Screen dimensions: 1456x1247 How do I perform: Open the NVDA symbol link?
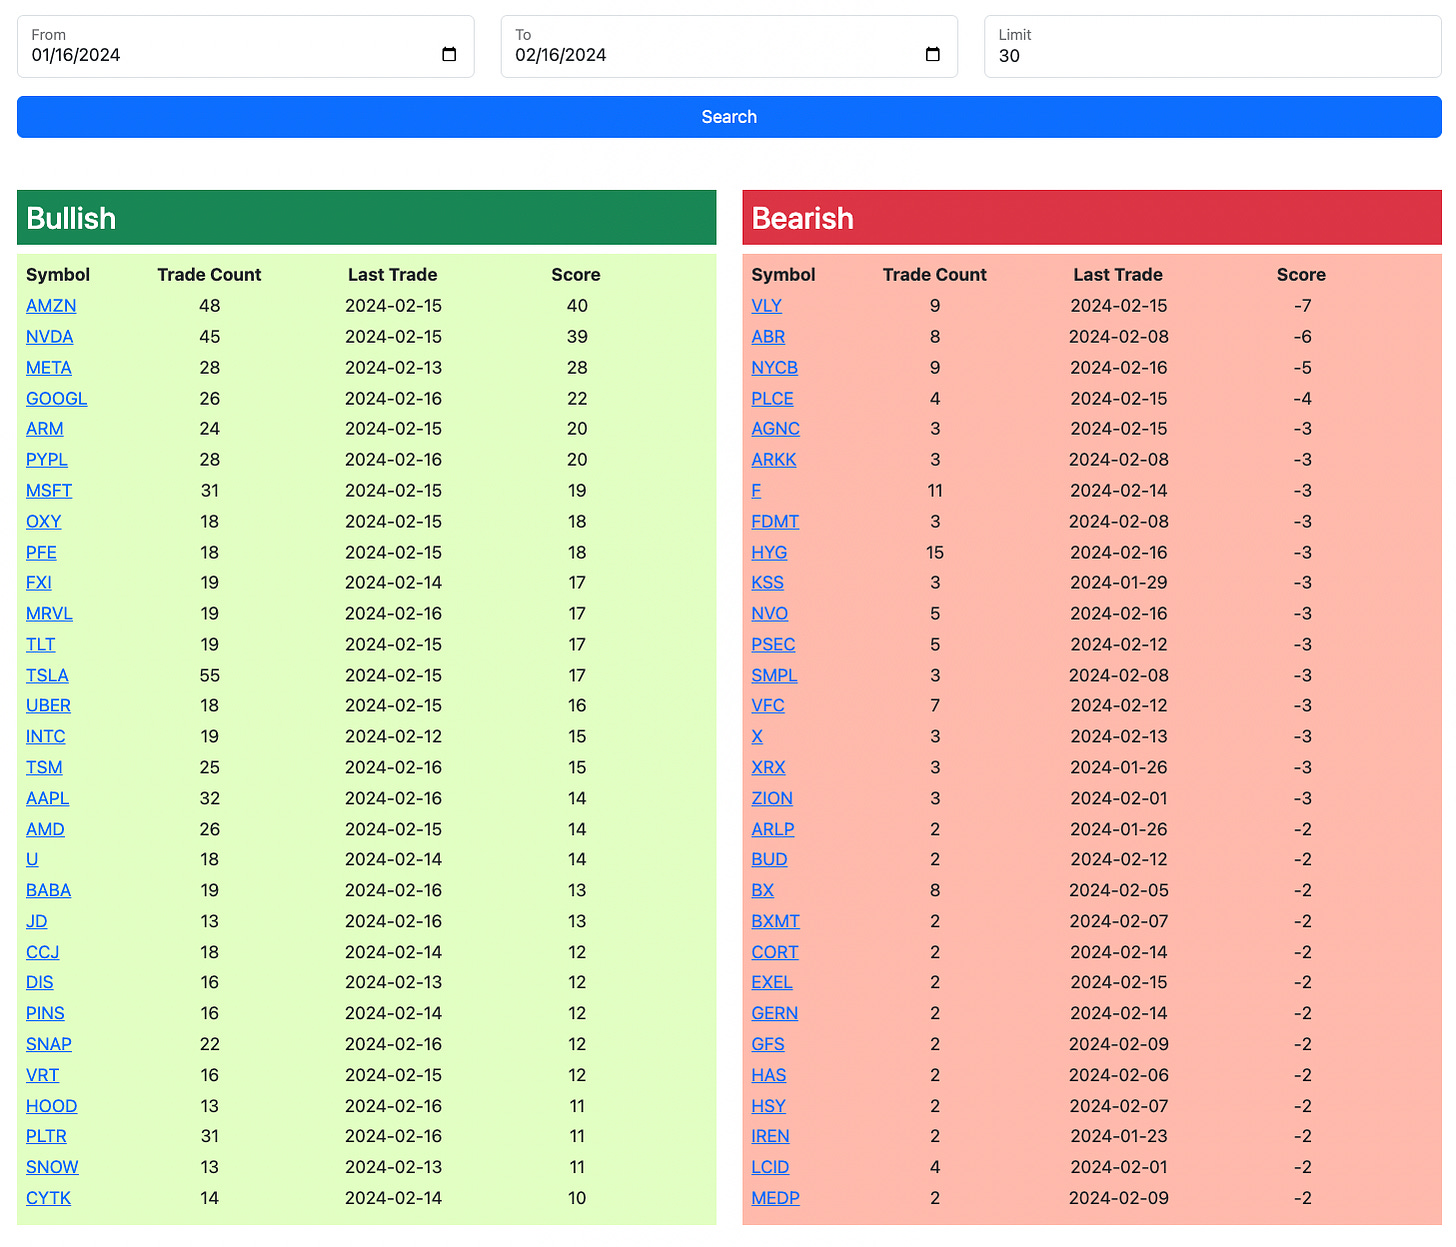[x=50, y=337]
